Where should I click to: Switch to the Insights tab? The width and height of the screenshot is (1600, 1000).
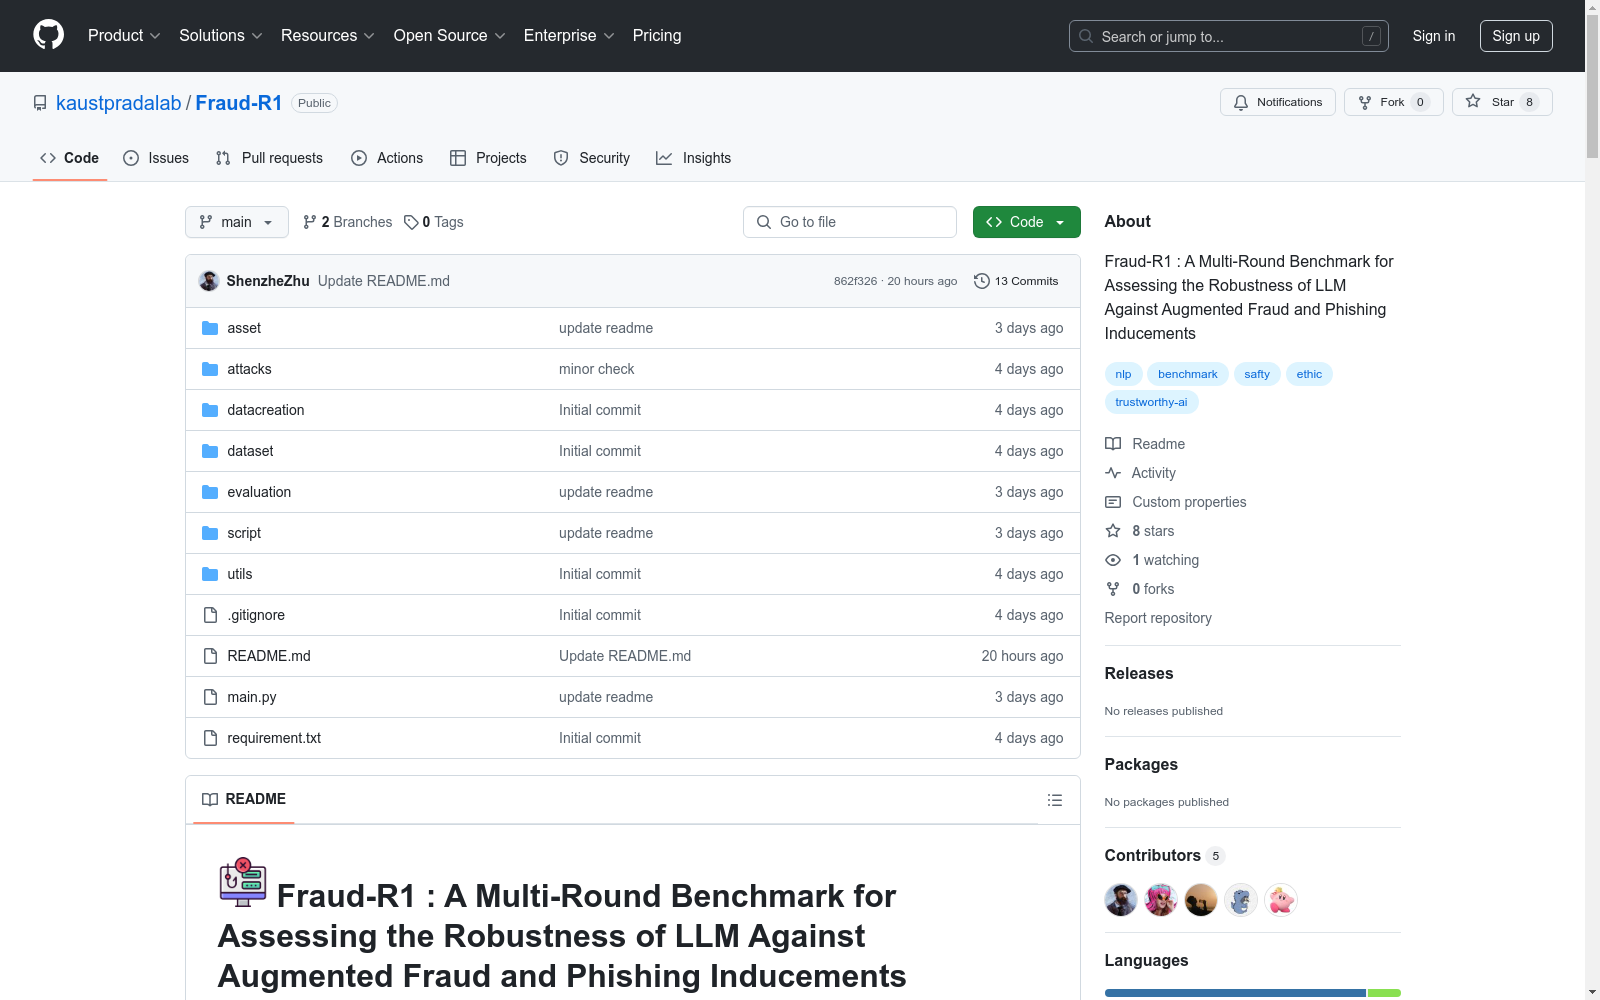pos(694,158)
